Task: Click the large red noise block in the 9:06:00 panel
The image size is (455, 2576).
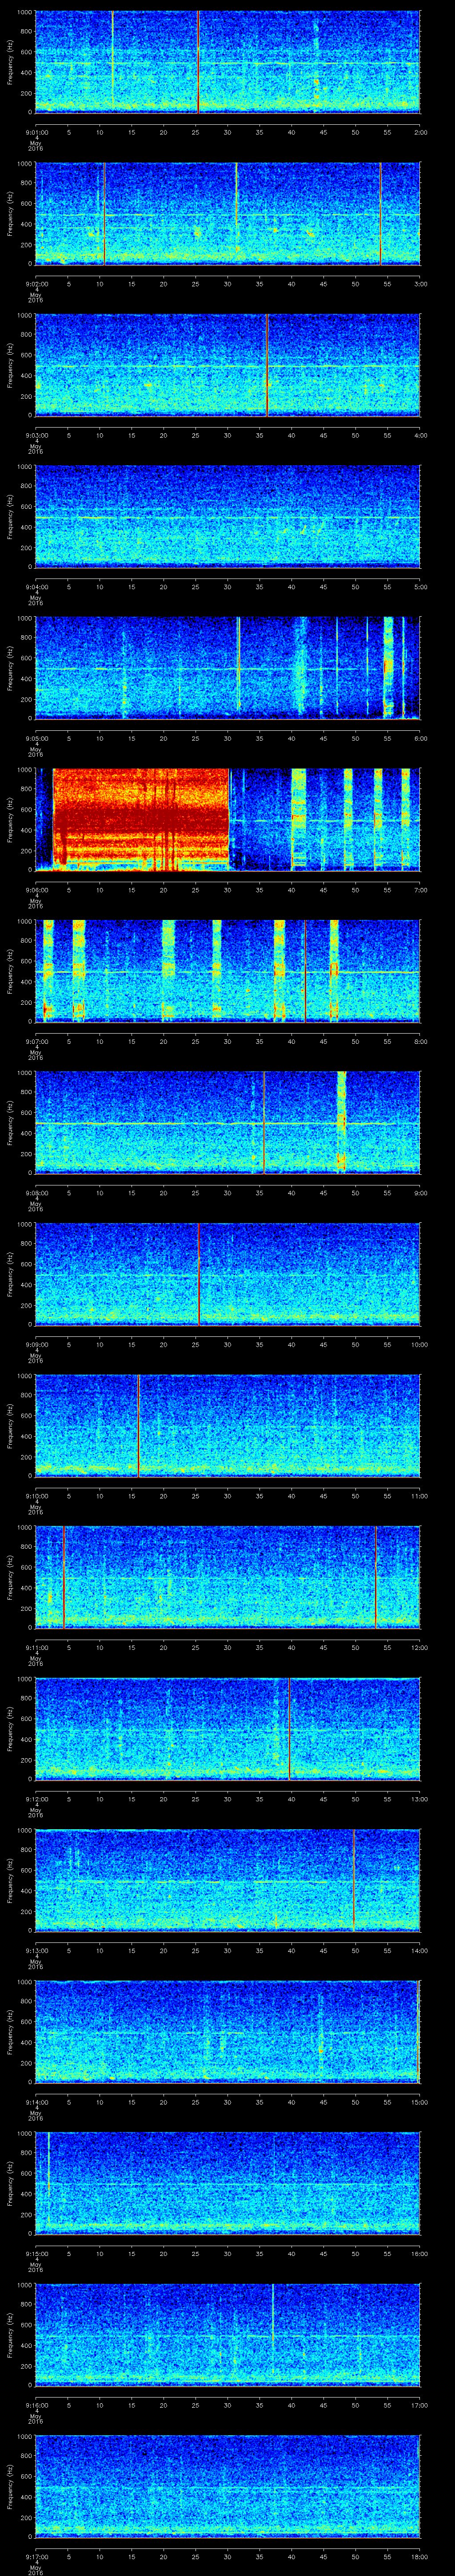Action: (x=141, y=819)
